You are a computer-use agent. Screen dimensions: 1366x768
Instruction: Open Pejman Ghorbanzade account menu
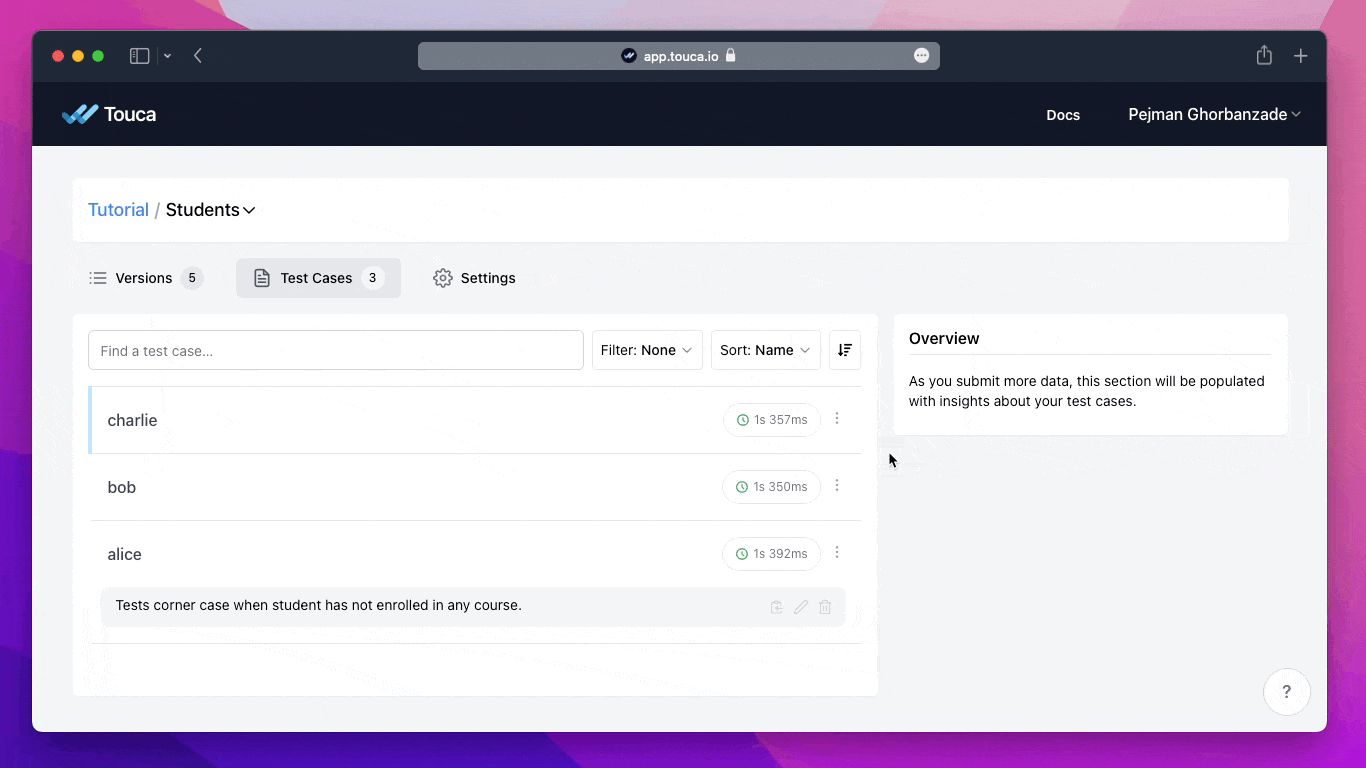click(1214, 114)
